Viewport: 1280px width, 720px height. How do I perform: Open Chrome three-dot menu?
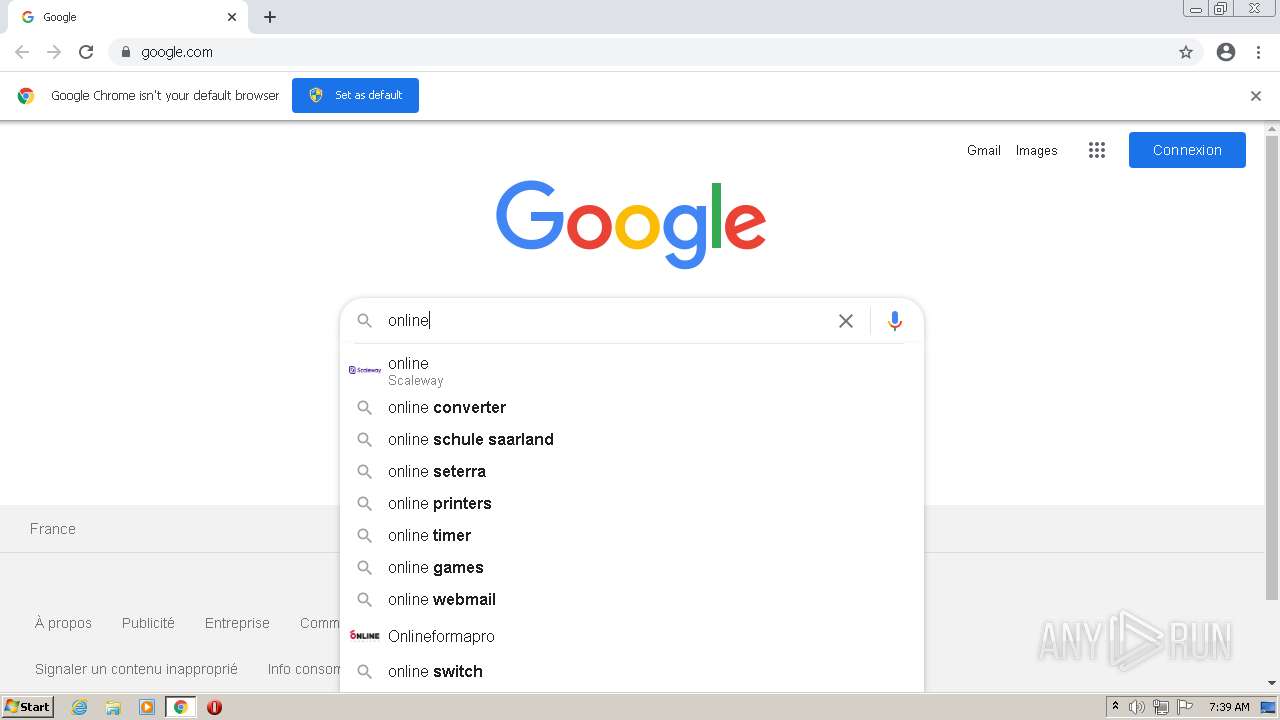point(1258,52)
